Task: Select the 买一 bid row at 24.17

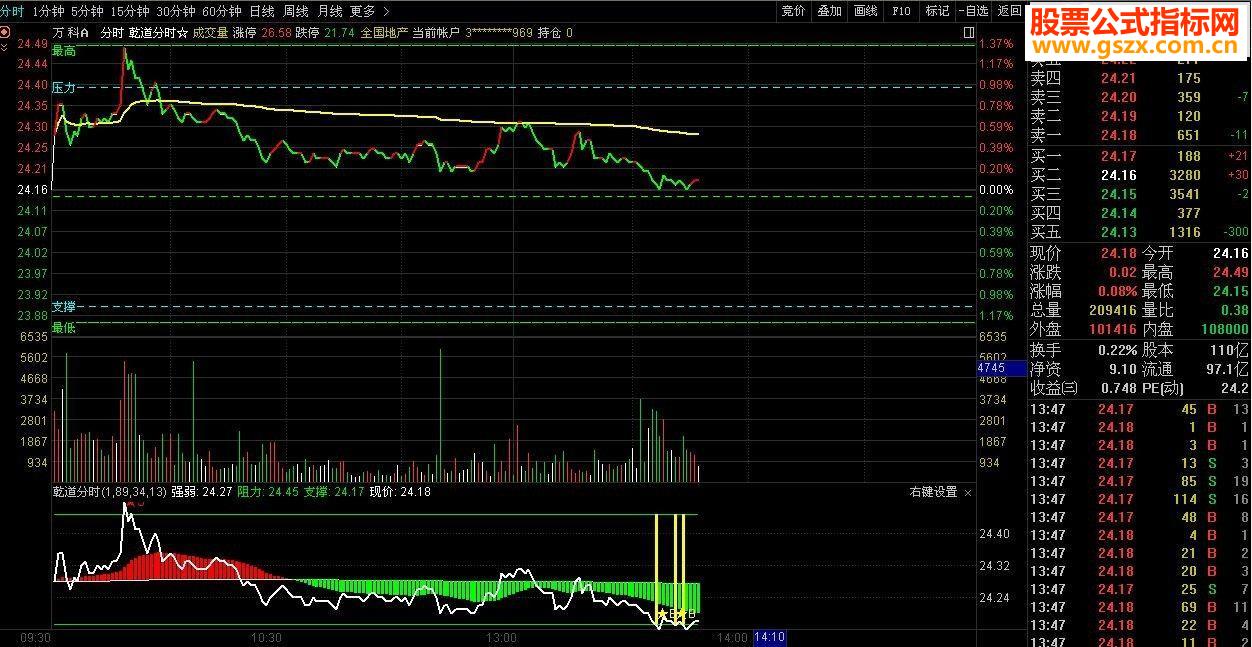Action: (x=1139, y=156)
